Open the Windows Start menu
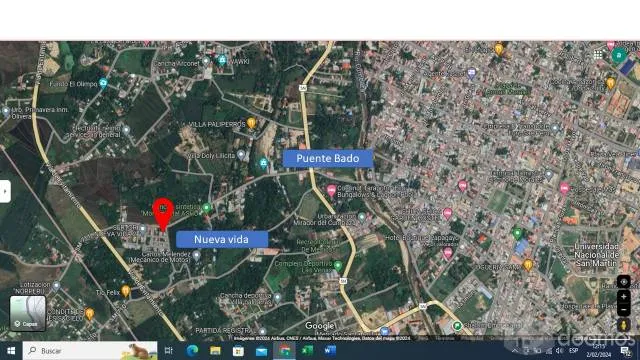This screenshot has height=360, width=640. pos(11,351)
